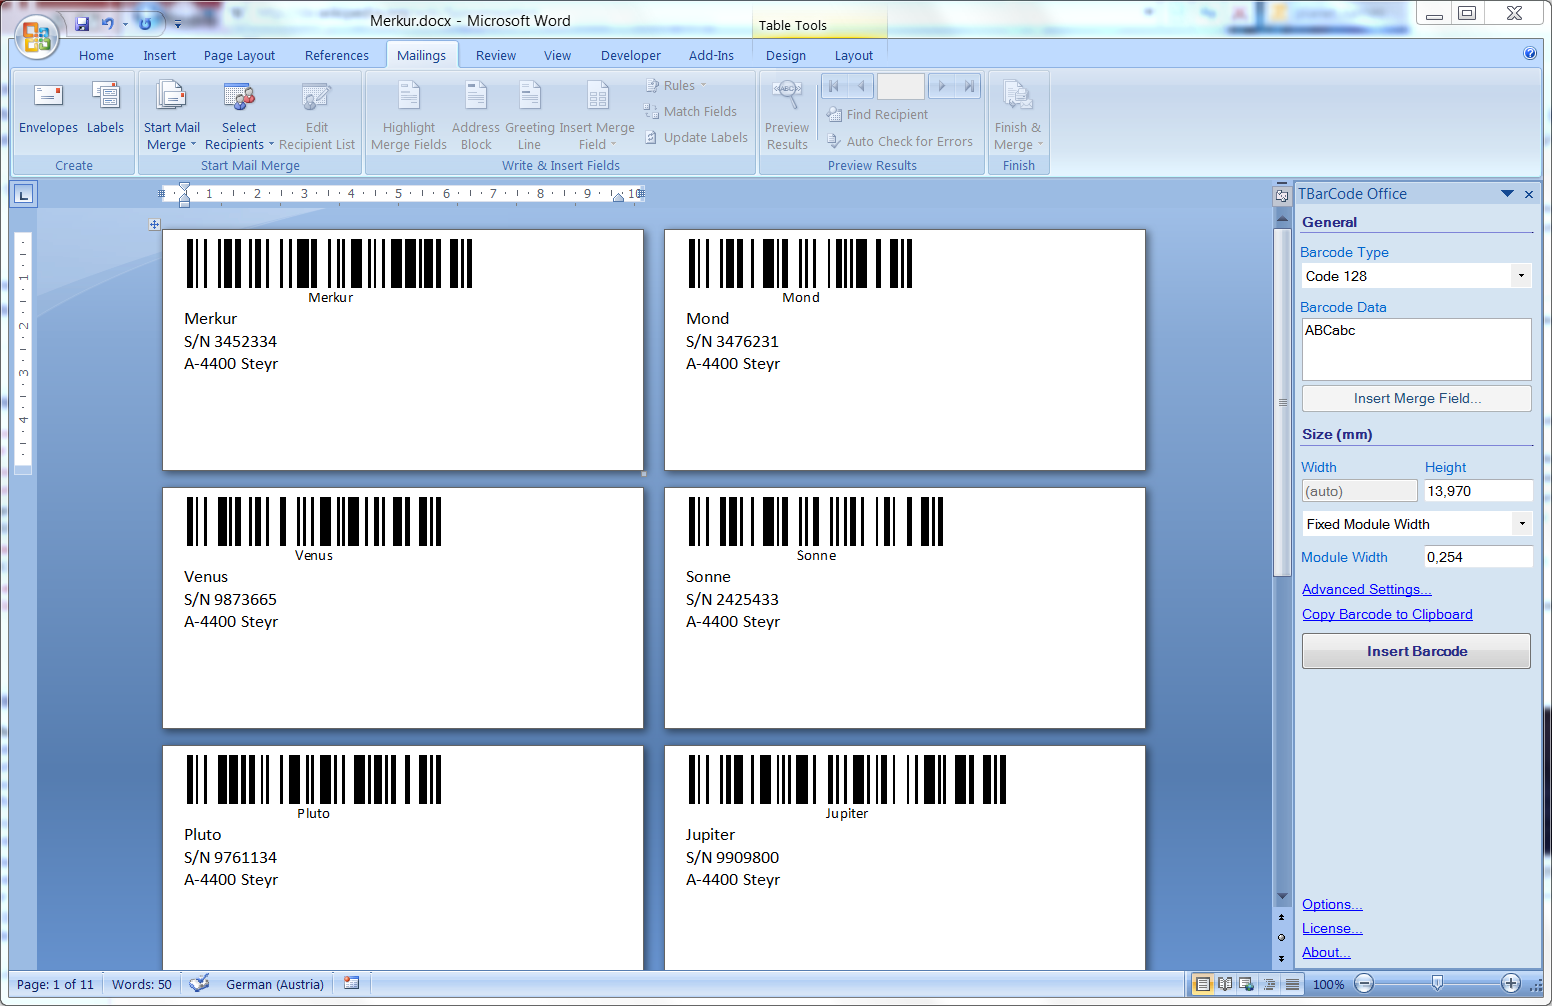Click the spell check icon in status bar

pyautogui.click(x=199, y=983)
